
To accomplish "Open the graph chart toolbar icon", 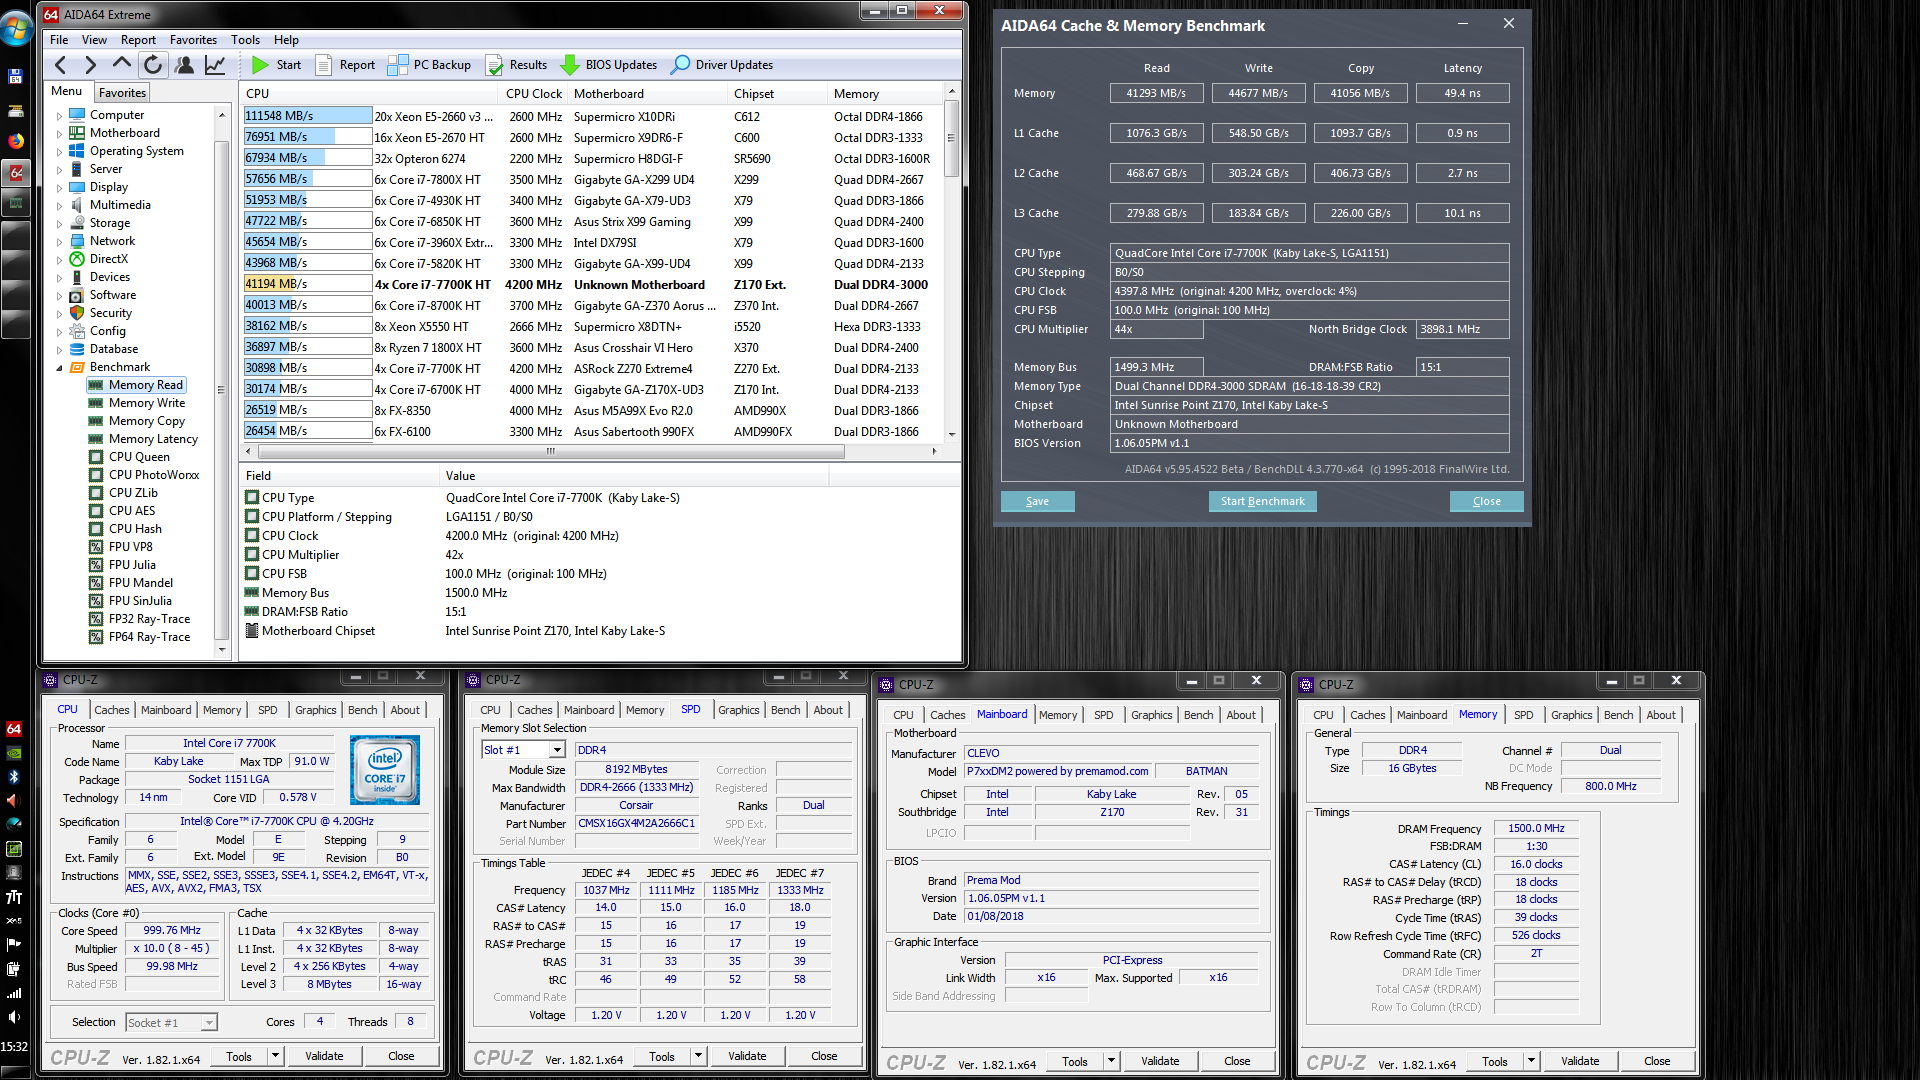I will 215,65.
